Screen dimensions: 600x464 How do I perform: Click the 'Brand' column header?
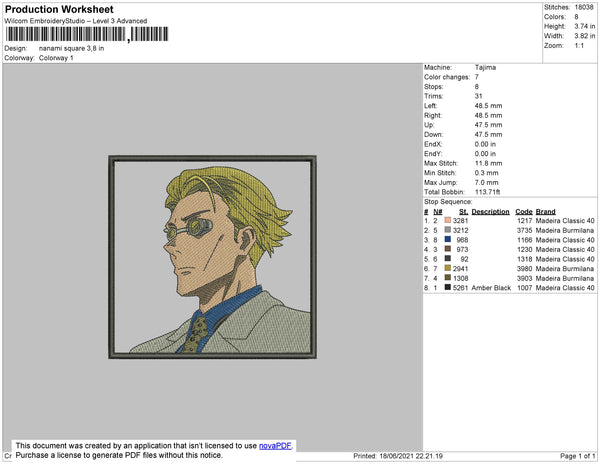coord(546,212)
